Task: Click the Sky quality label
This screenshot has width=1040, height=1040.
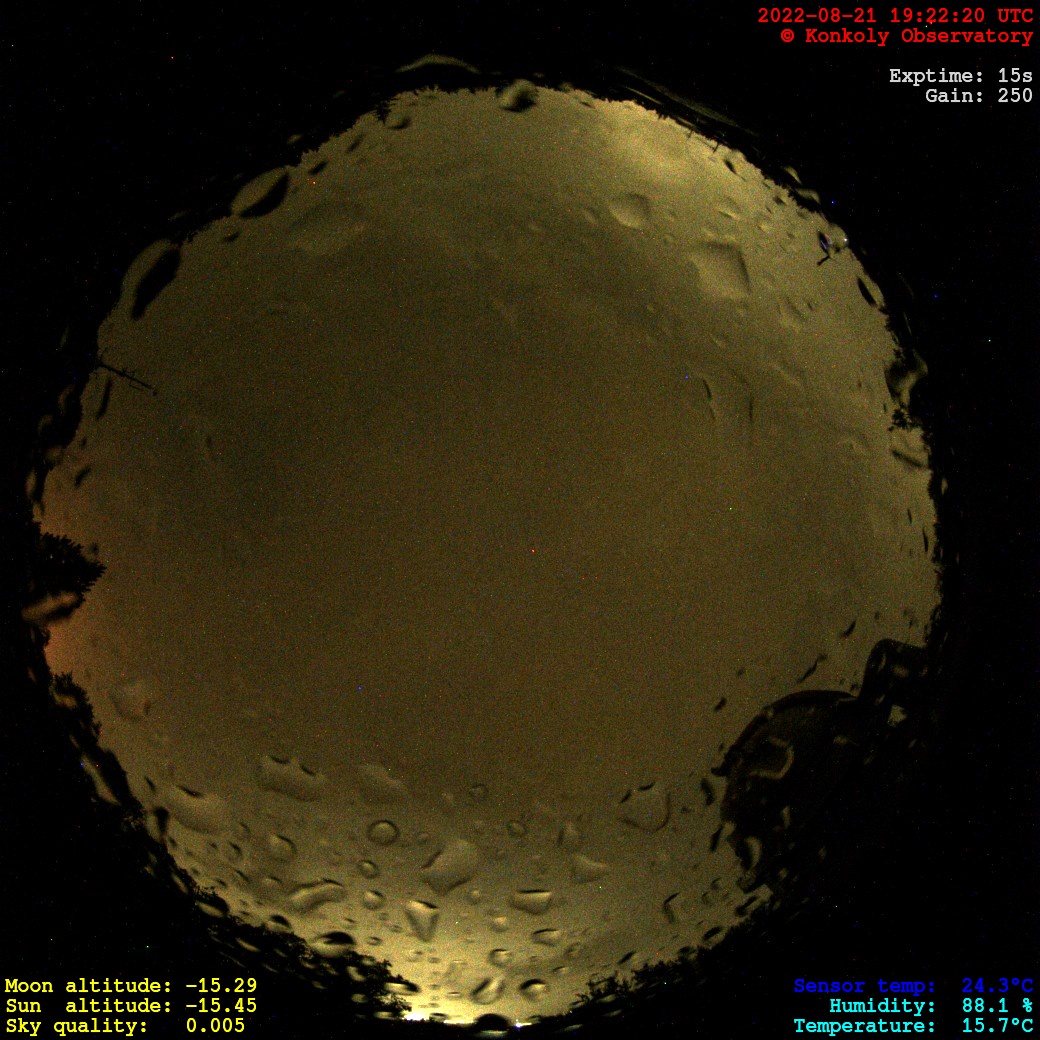Action: click(x=77, y=1026)
